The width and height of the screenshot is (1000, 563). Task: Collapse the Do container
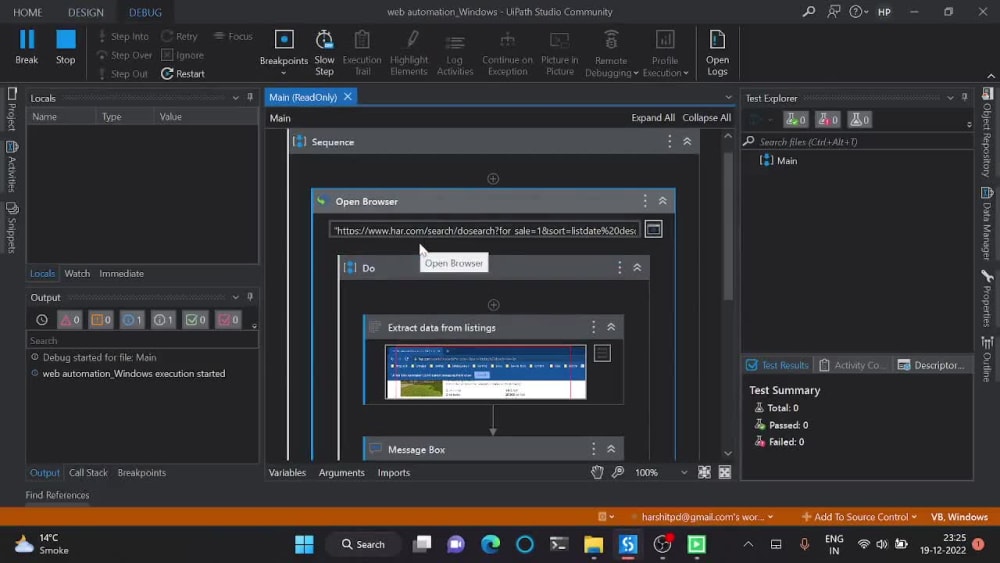point(637,268)
